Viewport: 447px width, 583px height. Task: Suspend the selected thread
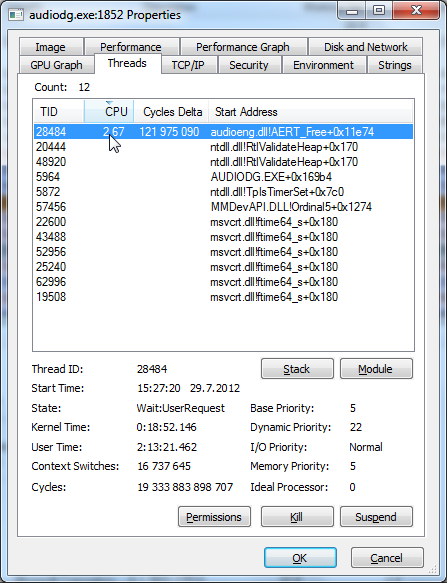[x=376, y=517]
